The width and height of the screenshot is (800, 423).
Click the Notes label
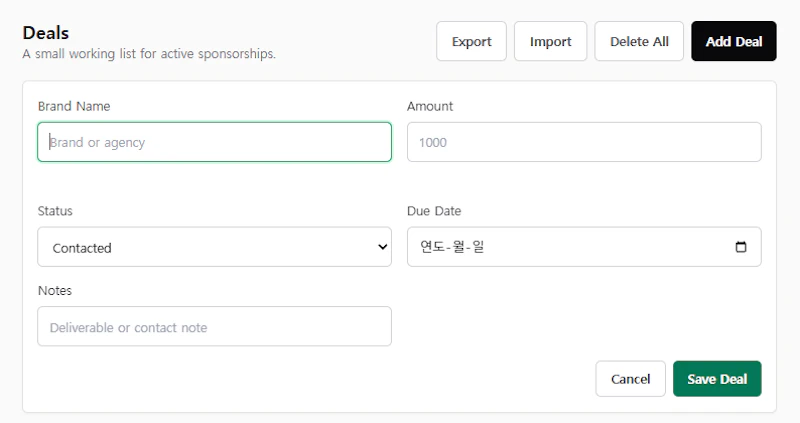coord(55,290)
